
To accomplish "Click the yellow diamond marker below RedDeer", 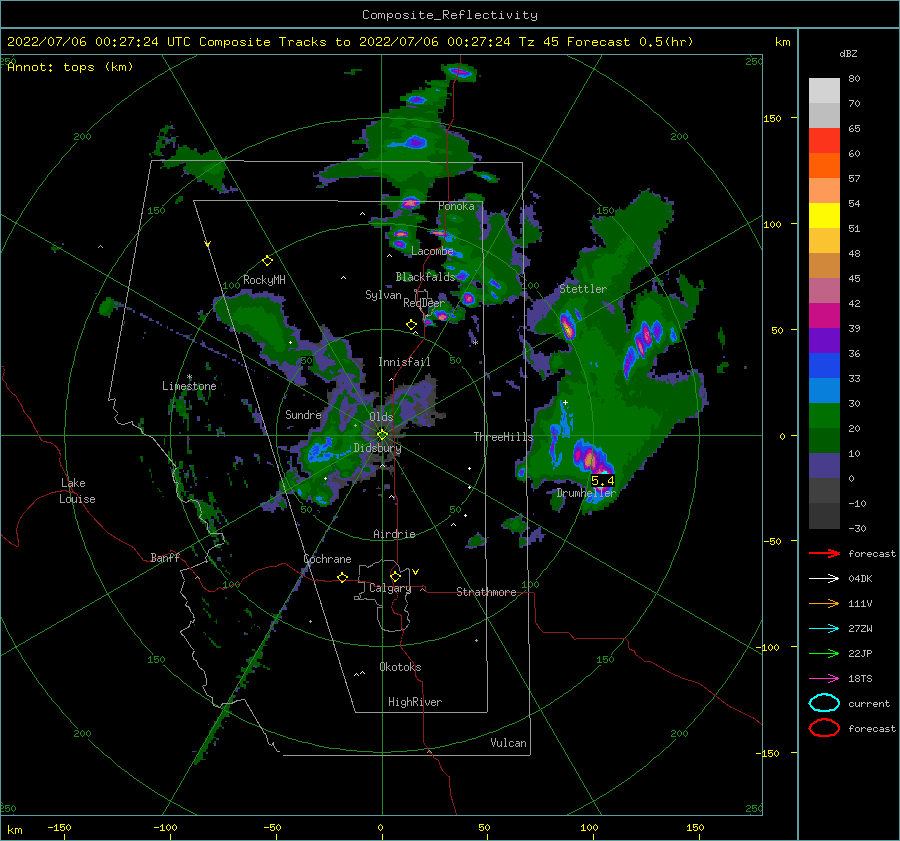I will [x=411, y=325].
